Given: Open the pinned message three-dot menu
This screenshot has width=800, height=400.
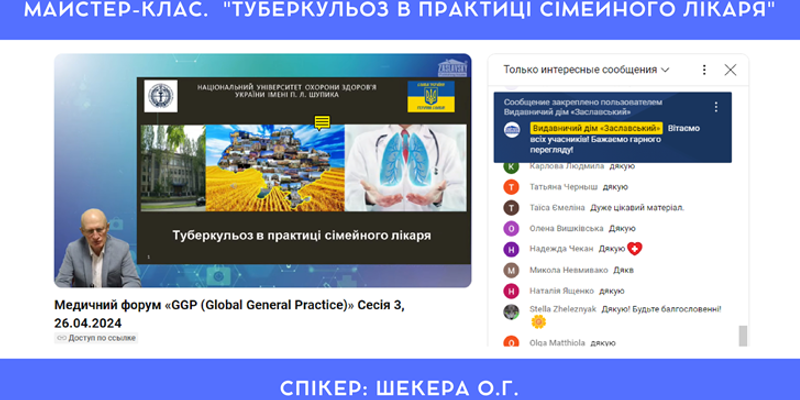Looking at the screenshot, I should [716, 107].
